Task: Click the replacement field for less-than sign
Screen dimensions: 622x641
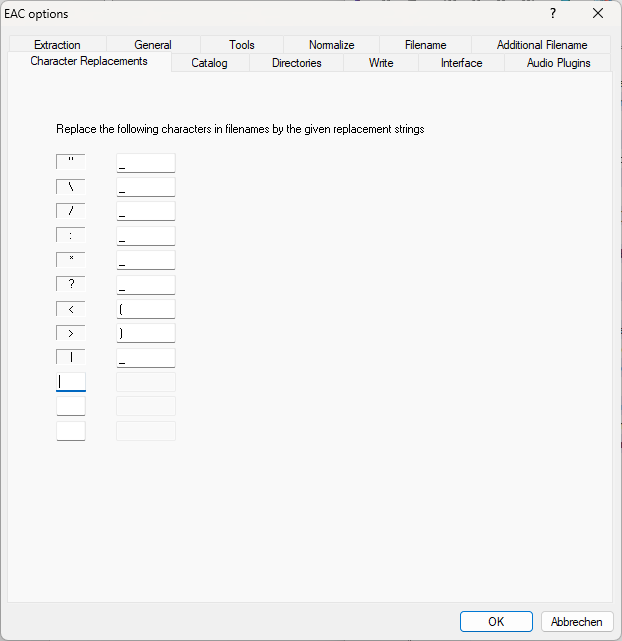Action: (146, 309)
